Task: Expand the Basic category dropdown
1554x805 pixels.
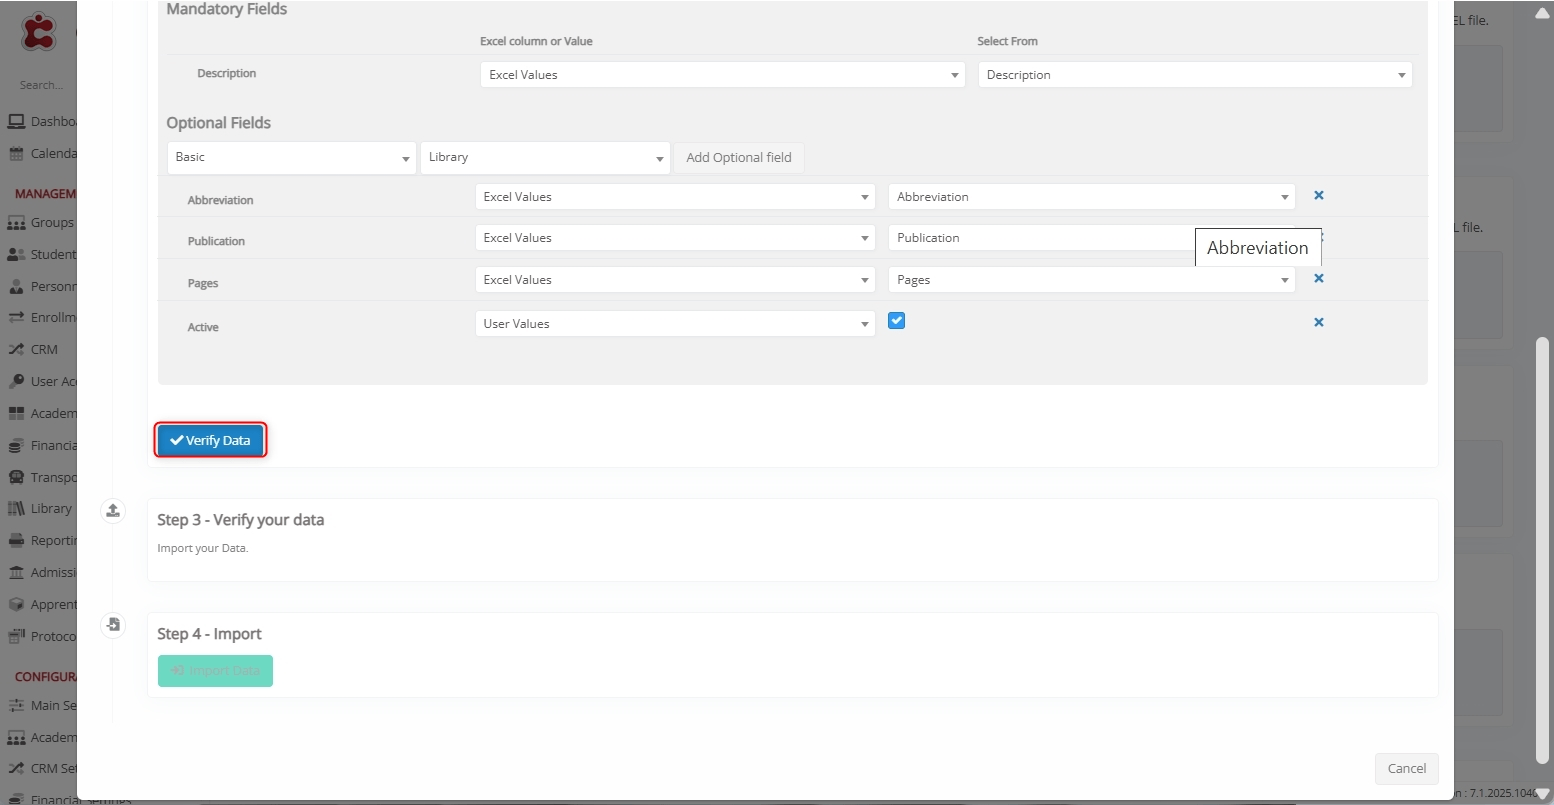Action: pyautogui.click(x=291, y=158)
